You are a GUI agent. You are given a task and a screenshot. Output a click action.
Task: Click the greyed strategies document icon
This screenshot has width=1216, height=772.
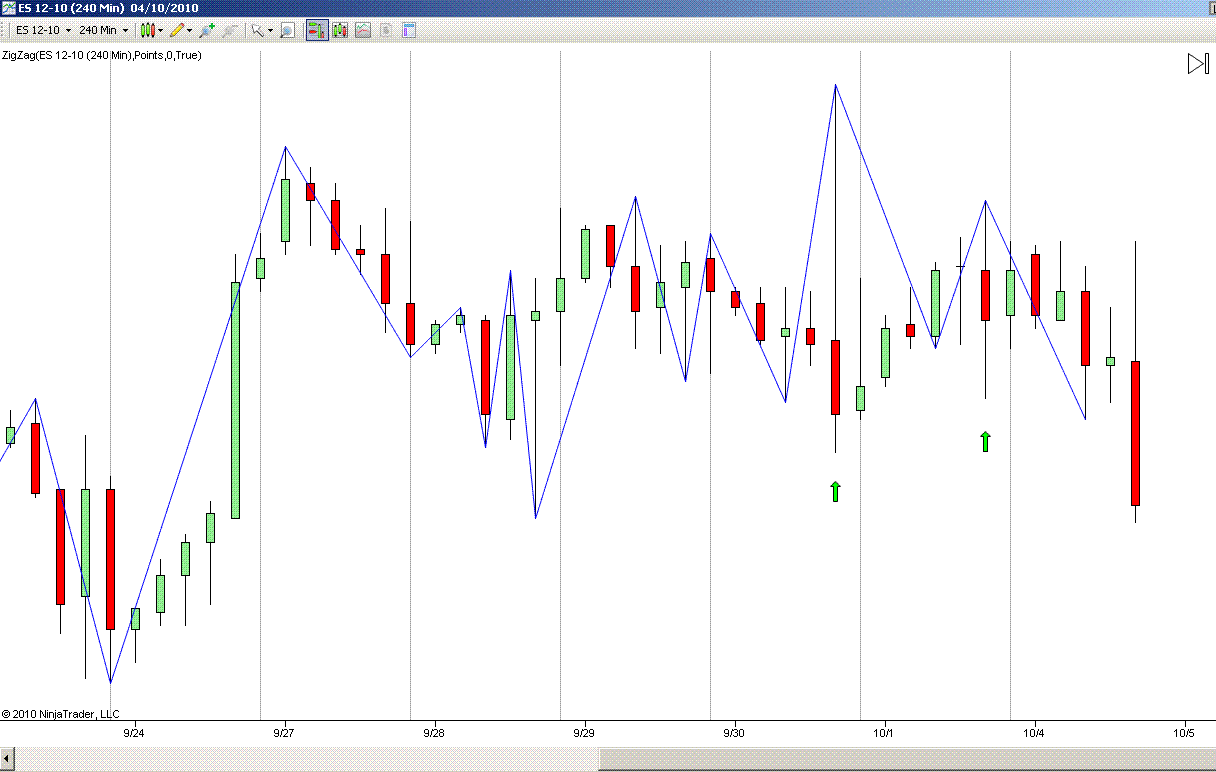(x=386, y=30)
